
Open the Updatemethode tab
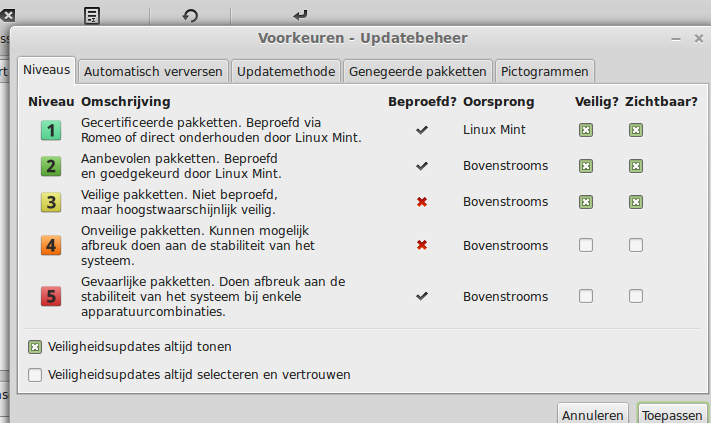pyautogui.click(x=286, y=72)
